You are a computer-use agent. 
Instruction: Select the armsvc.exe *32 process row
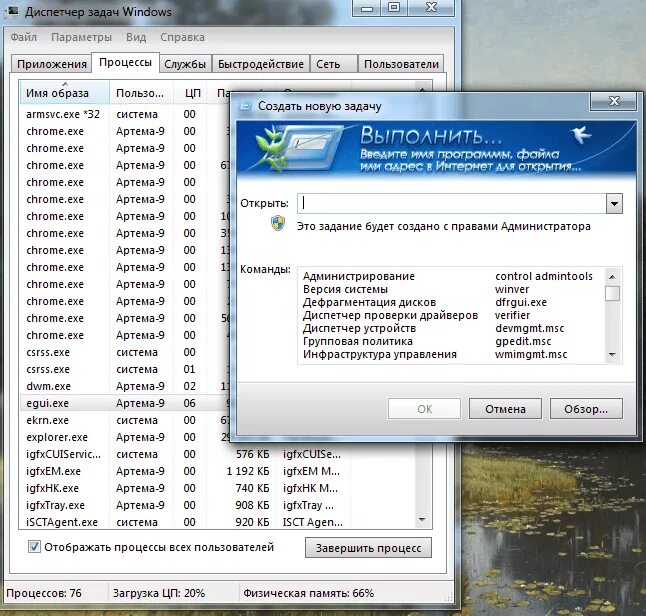(124, 114)
